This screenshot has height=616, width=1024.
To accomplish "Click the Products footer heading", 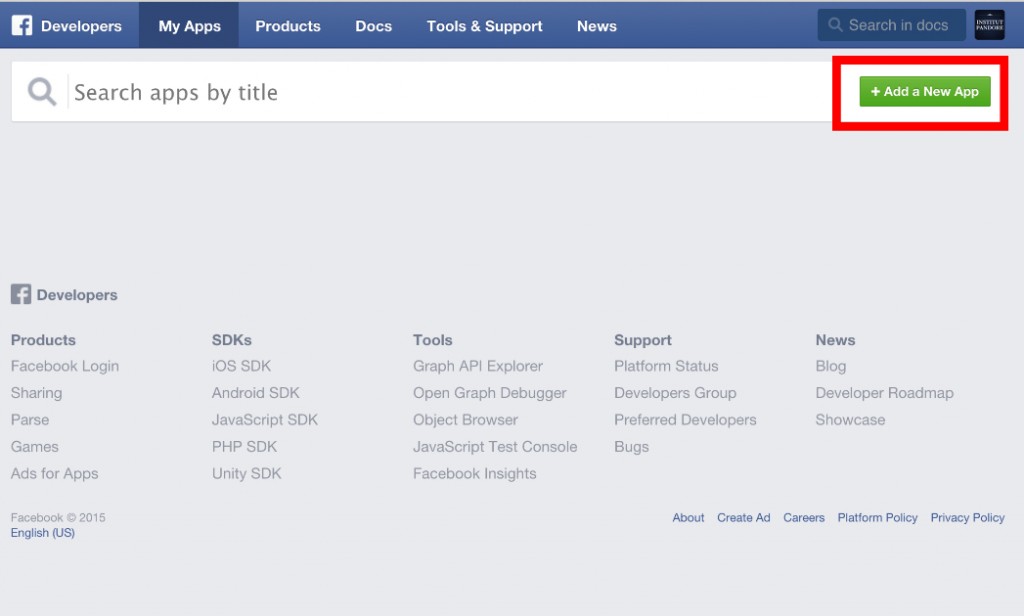I will [x=43, y=340].
